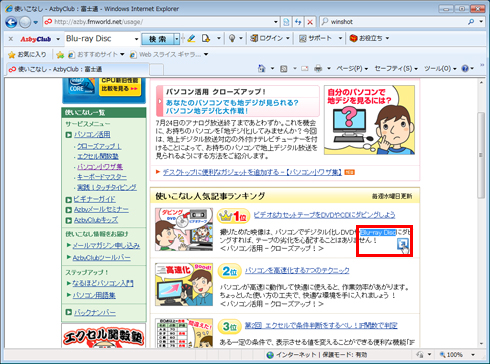Open the lightbulb icon dropdown arrow
Image resolution: width=490 pixels, height=364 pixels.
point(240,39)
